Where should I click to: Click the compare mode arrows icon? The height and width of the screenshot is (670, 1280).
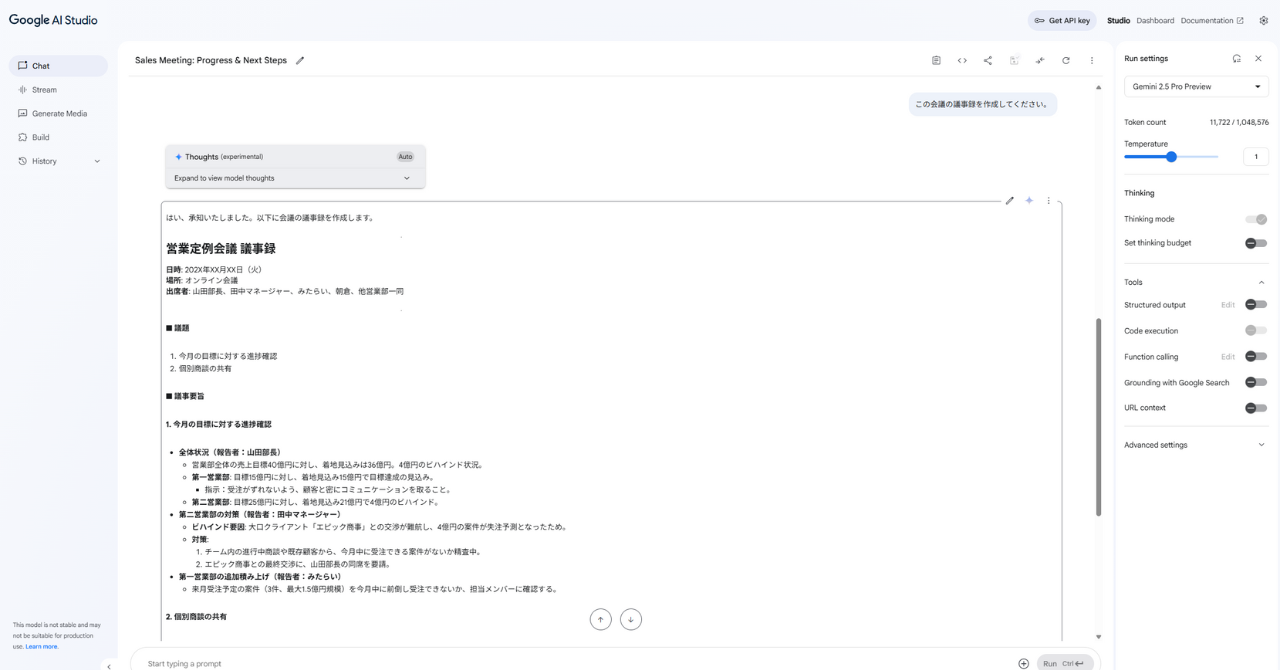point(1040,61)
